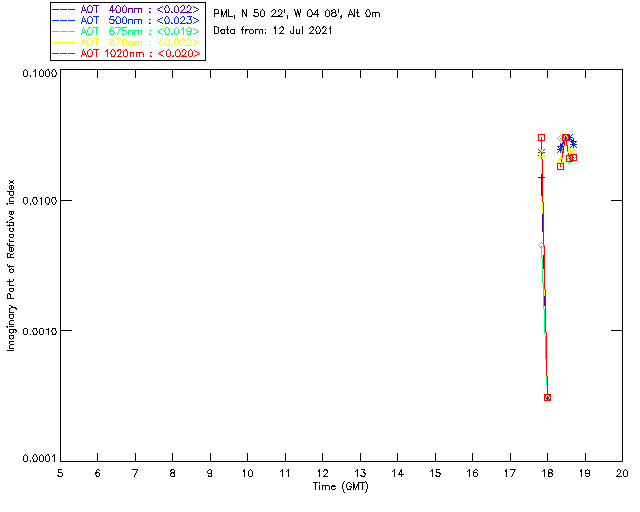640x512 pixels.
Task: Click the AOT 500nm legend entry
Action: click(126, 20)
